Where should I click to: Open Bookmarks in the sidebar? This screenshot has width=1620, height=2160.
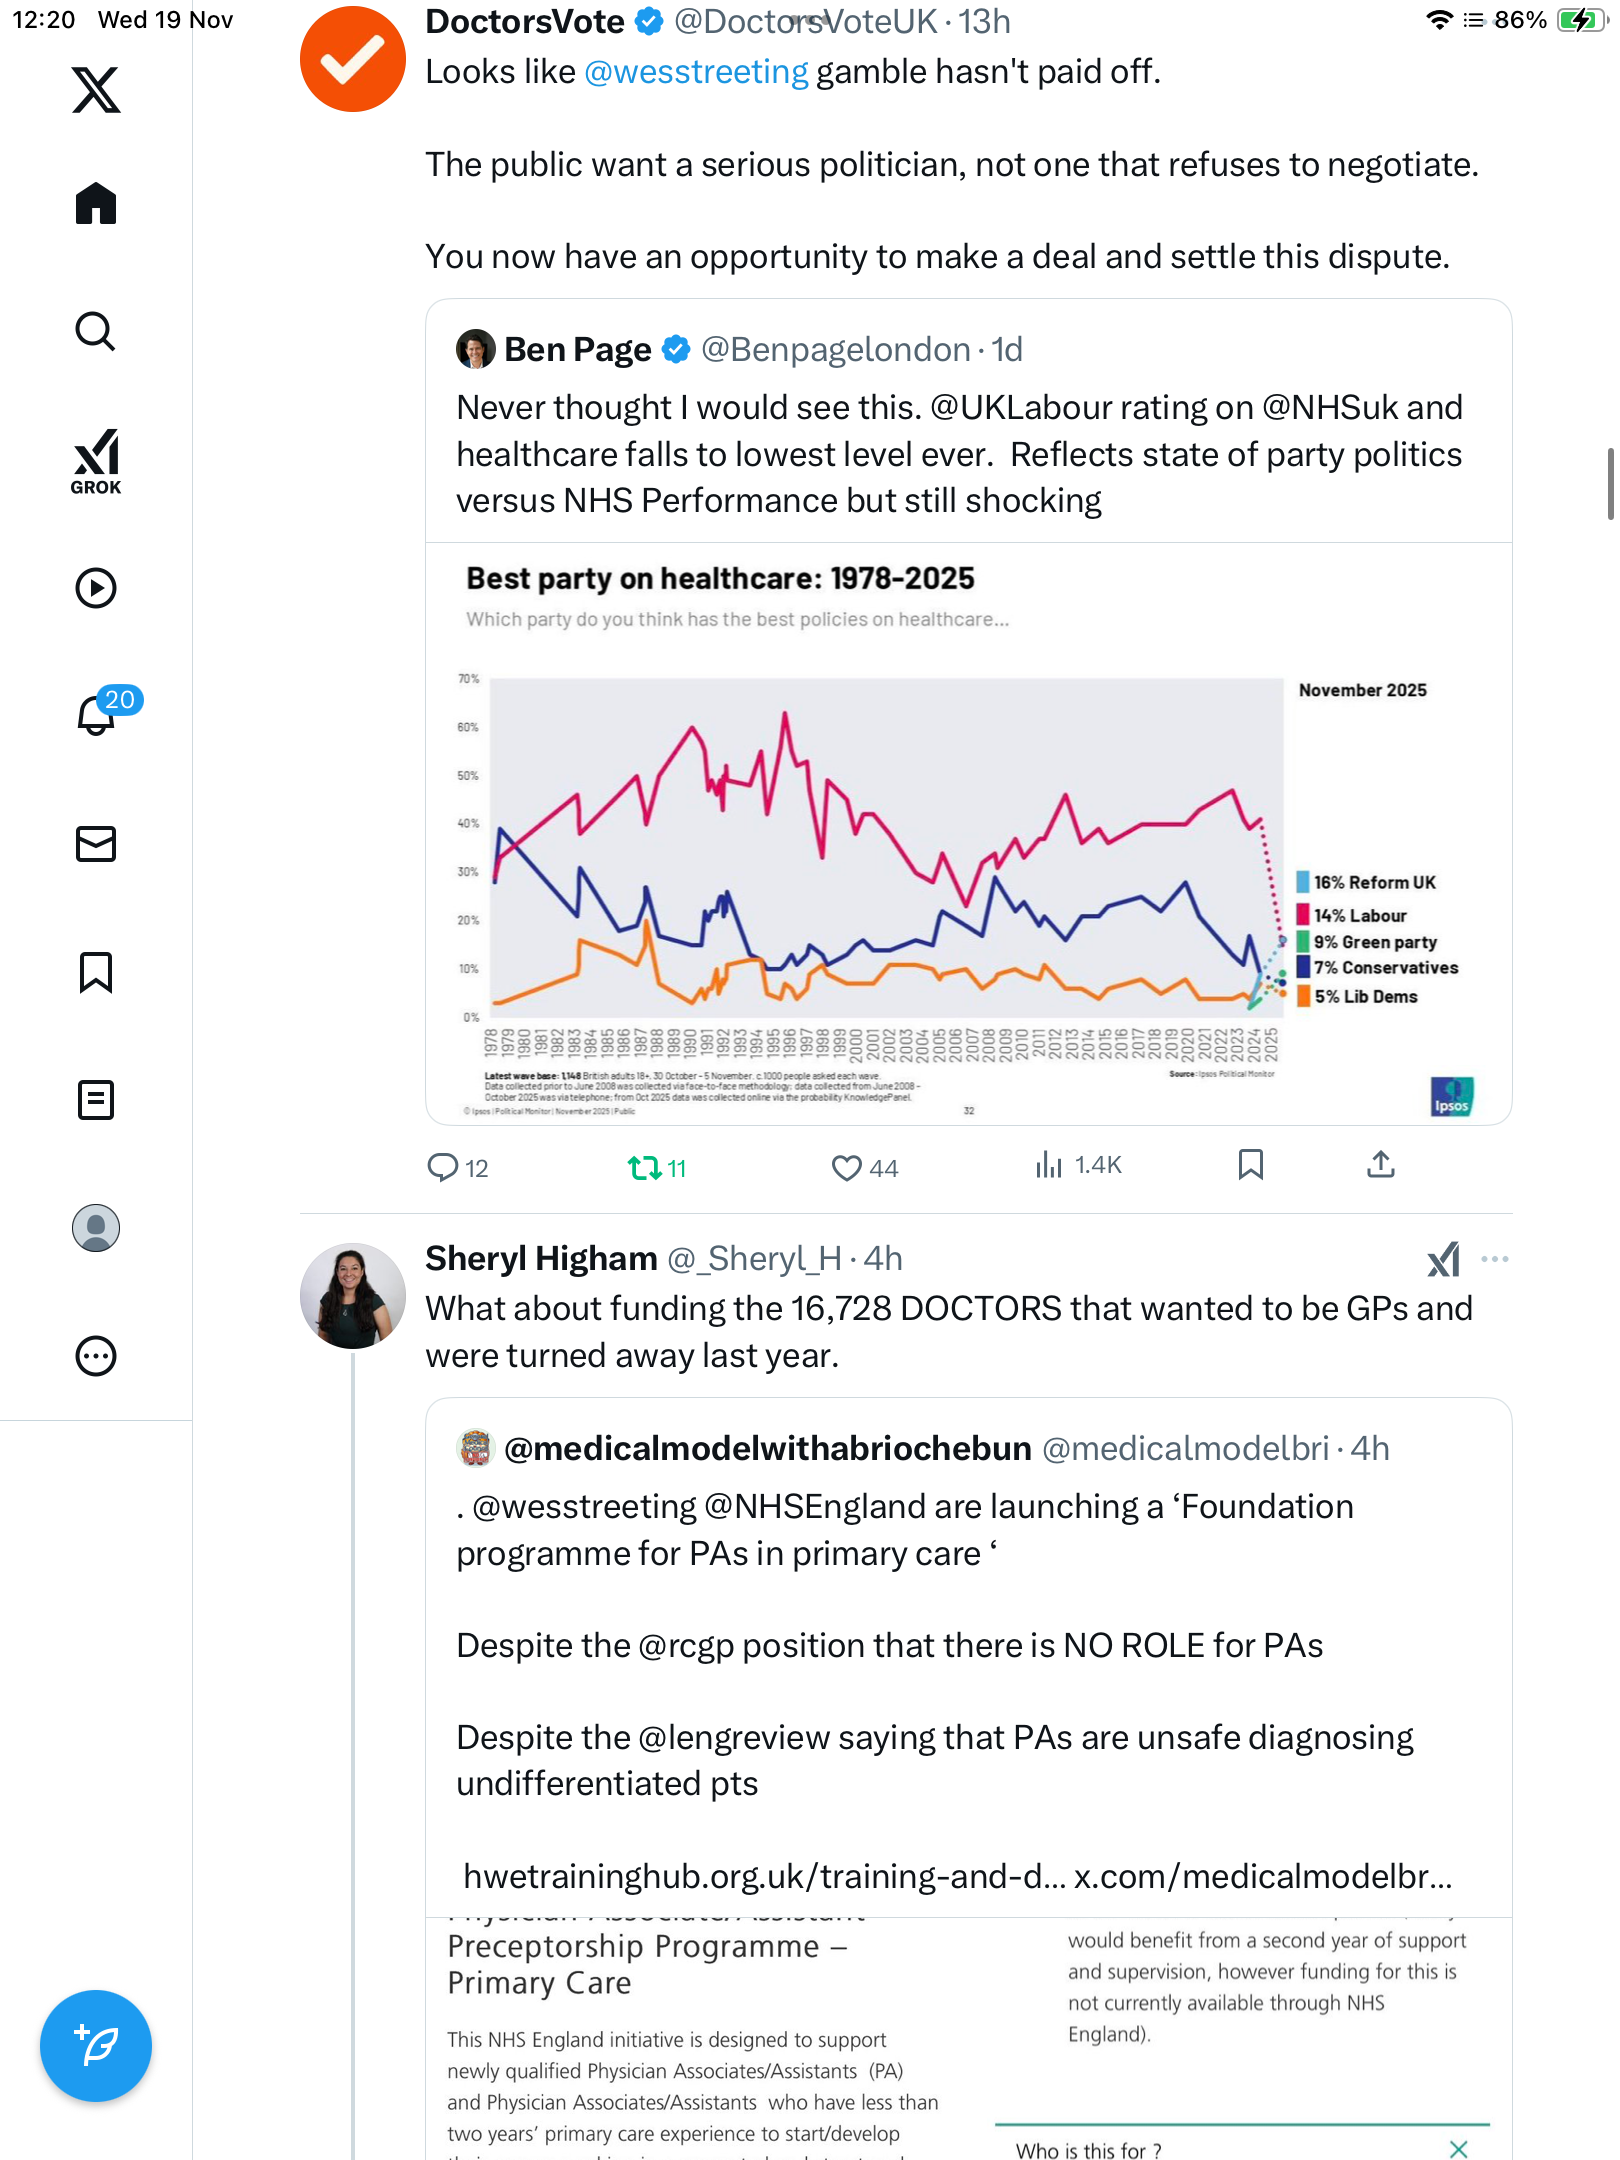tap(96, 972)
